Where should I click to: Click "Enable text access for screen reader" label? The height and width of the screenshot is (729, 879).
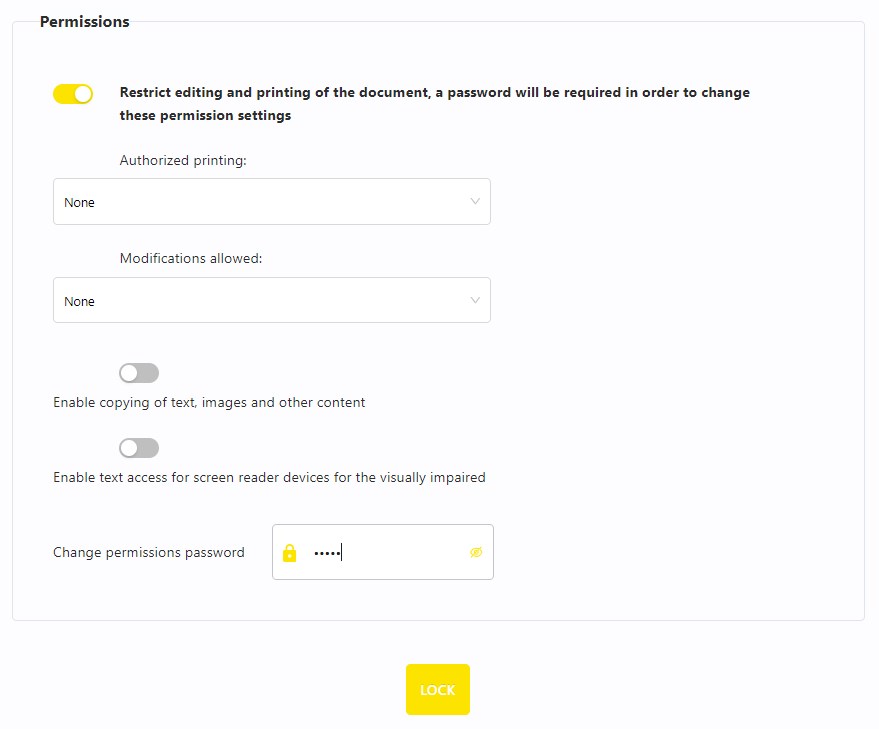point(269,478)
